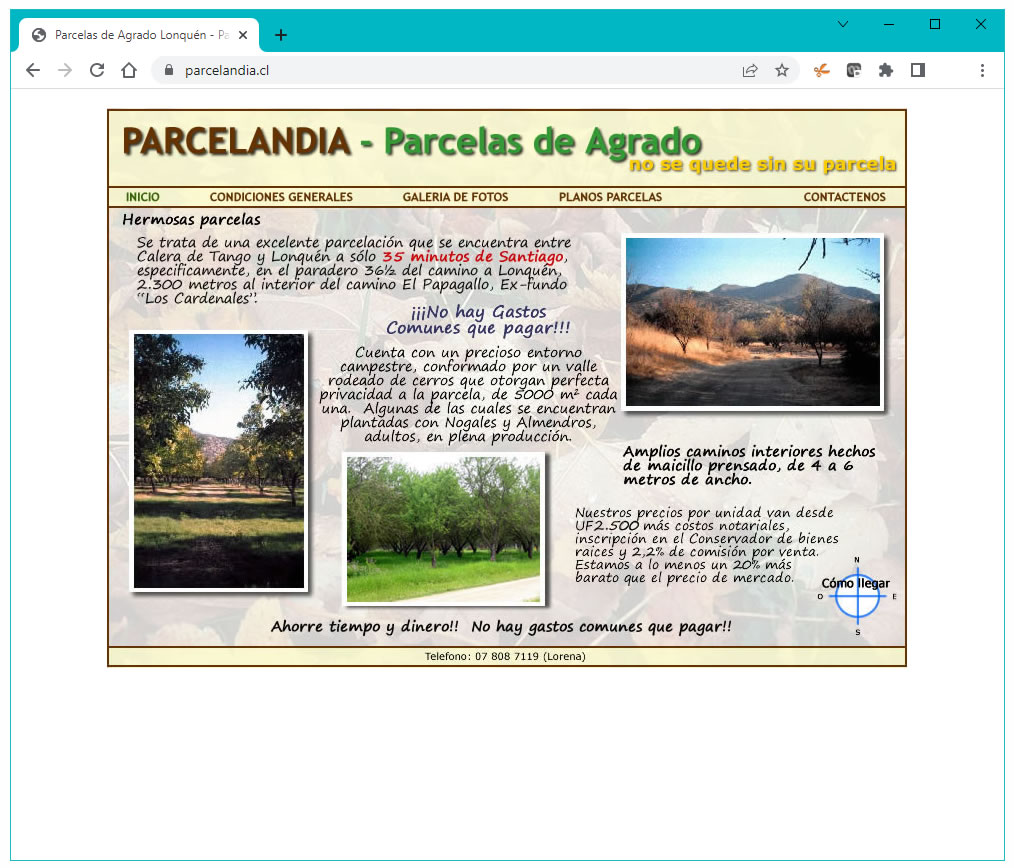The width and height of the screenshot is (1014, 868).
Task: Open a new browser tab
Action: pyautogui.click(x=281, y=35)
